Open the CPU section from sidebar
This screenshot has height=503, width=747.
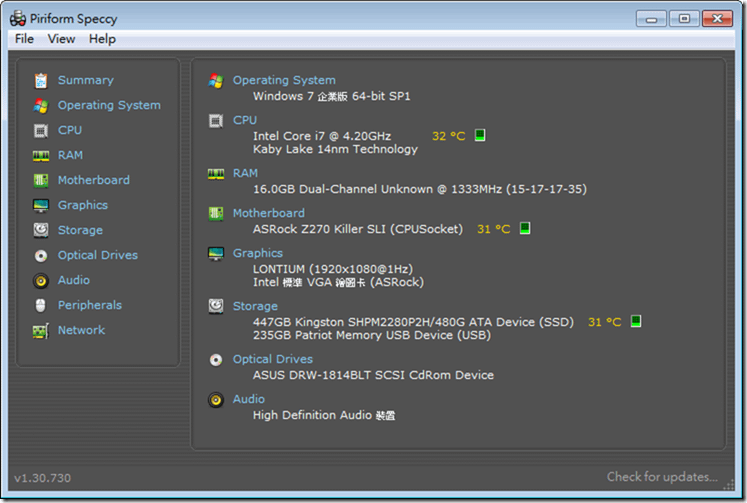pyautogui.click(x=70, y=130)
